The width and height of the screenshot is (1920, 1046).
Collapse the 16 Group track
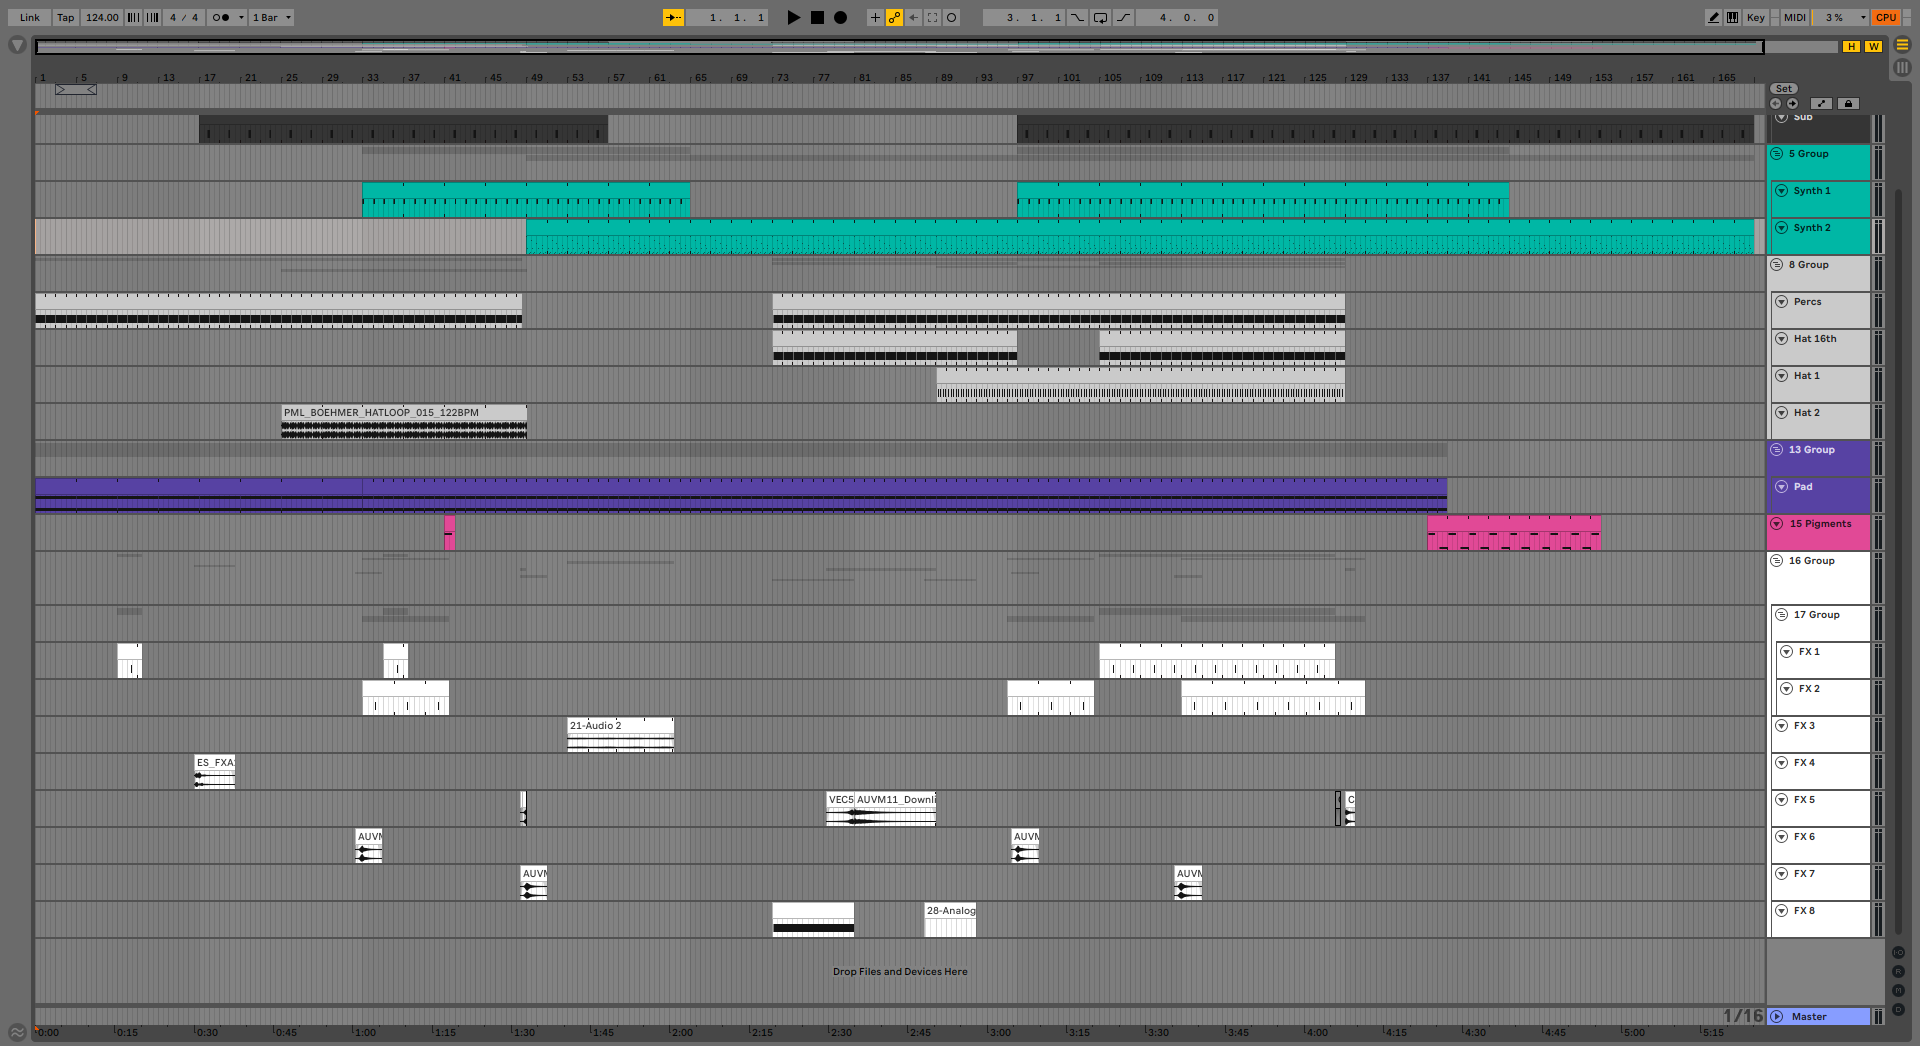pyautogui.click(x=1777, y=561)
